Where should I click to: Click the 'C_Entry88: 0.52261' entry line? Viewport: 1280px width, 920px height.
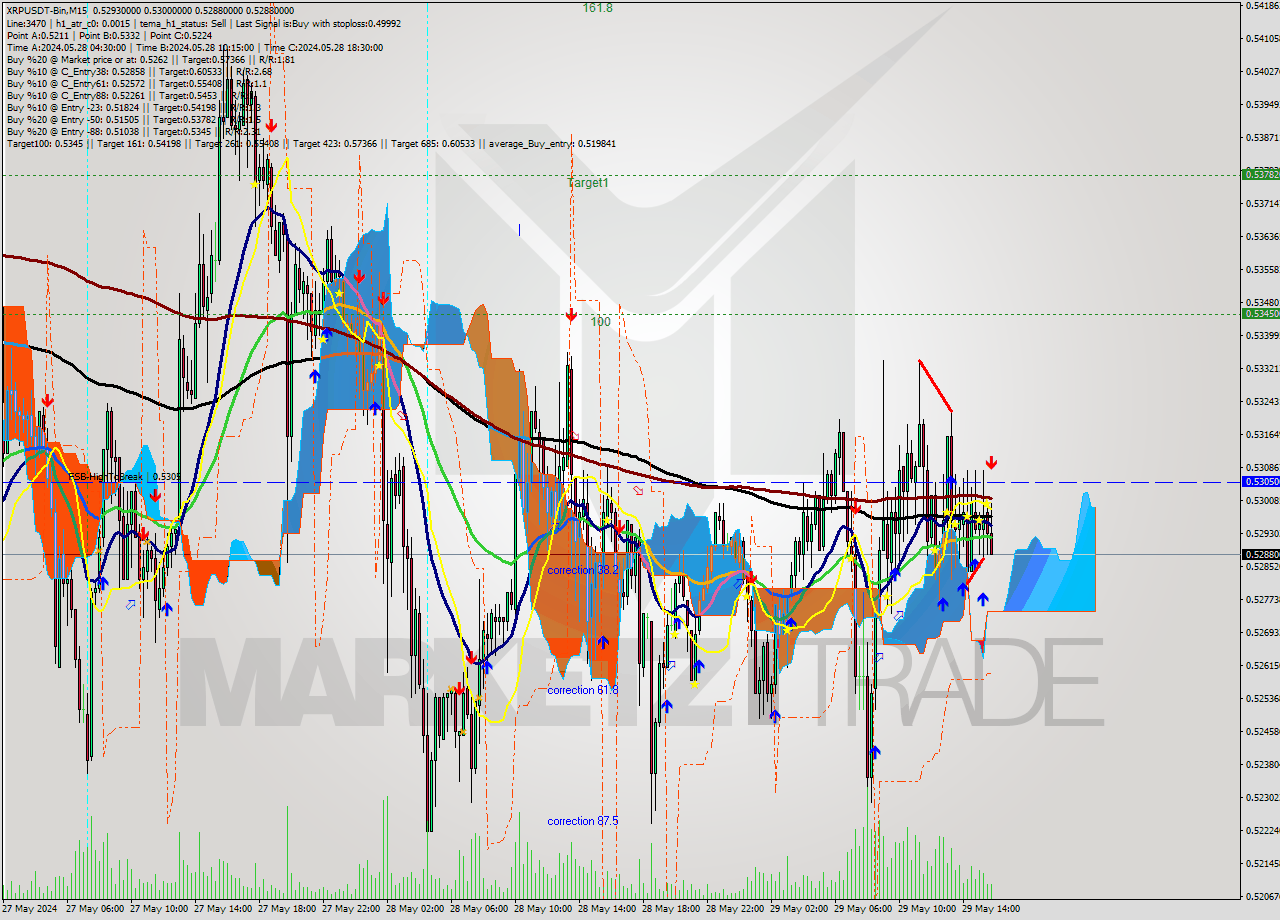click(133, 95)
